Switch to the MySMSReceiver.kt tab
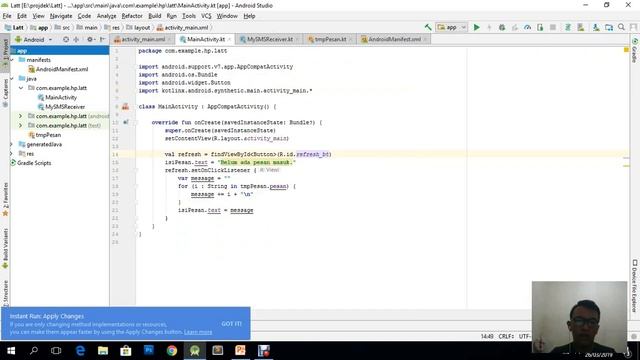 (269, 39)
